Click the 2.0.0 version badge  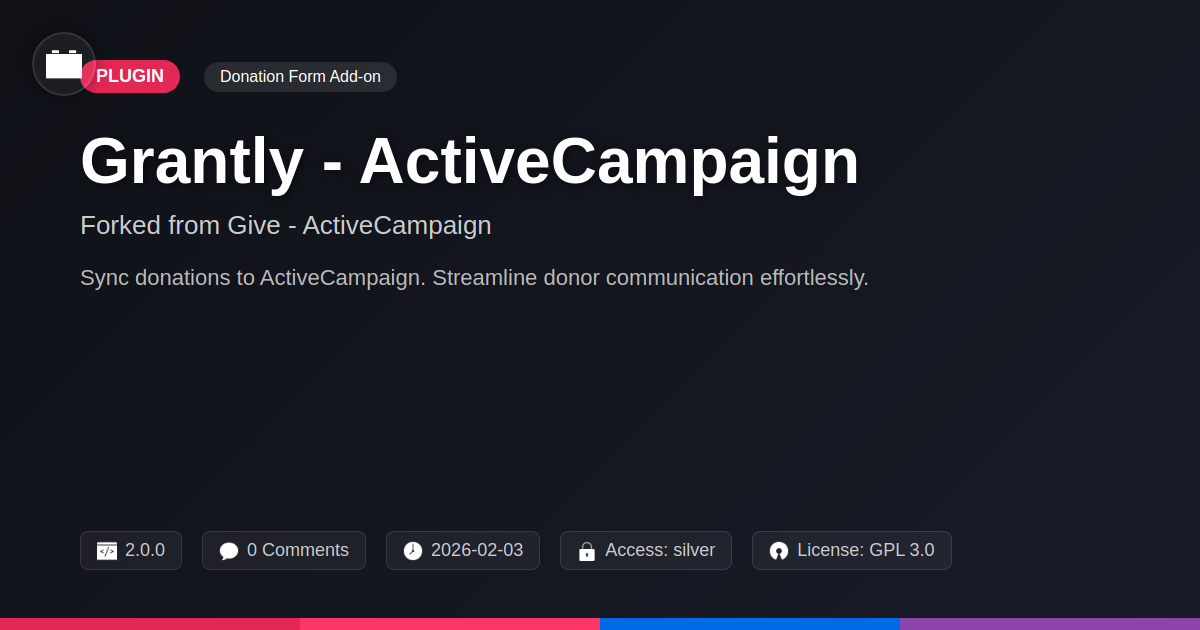tap(131, 551)
